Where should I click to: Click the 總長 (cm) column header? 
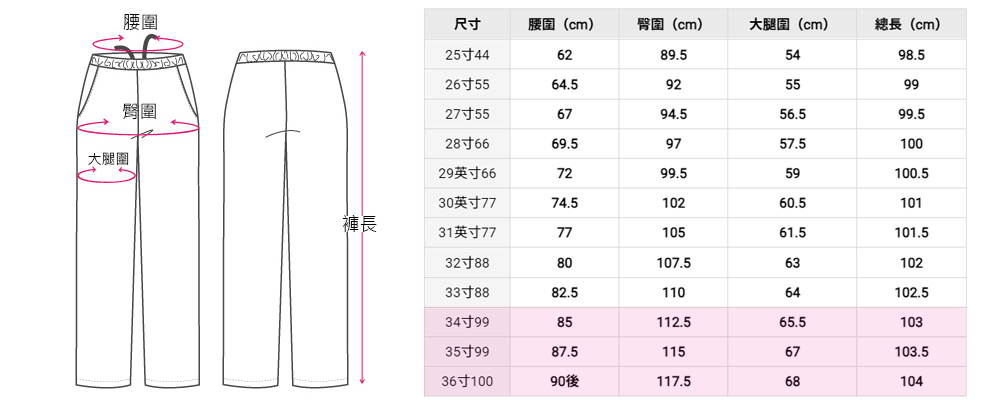click(x=910, y=24)
